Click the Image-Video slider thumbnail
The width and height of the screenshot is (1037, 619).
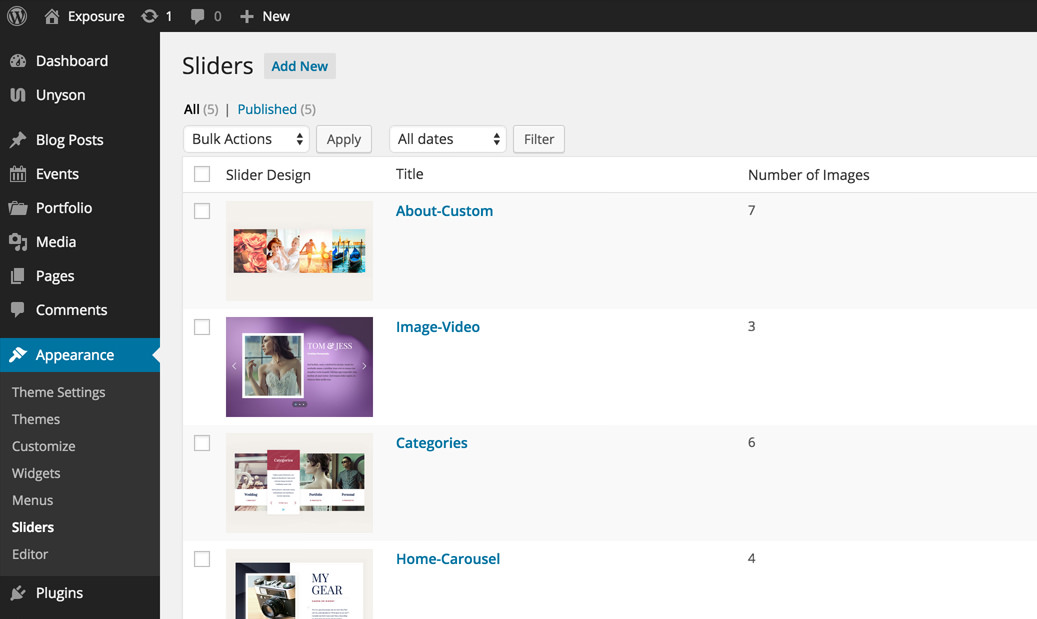299,367
